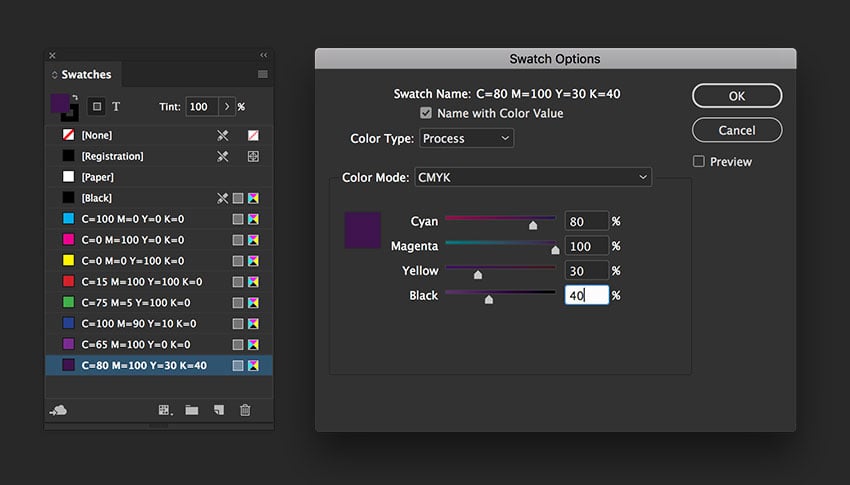Select swatch C=65 M=100 Y=0 K=0

(x=159, y=344)
